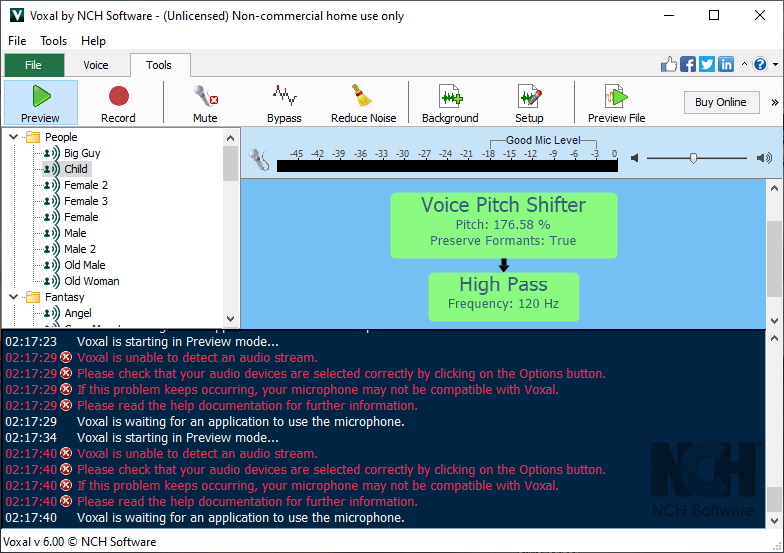Open the help icon dropdown arrow
This screenshot has width=784, height=553.
(776, 64)
